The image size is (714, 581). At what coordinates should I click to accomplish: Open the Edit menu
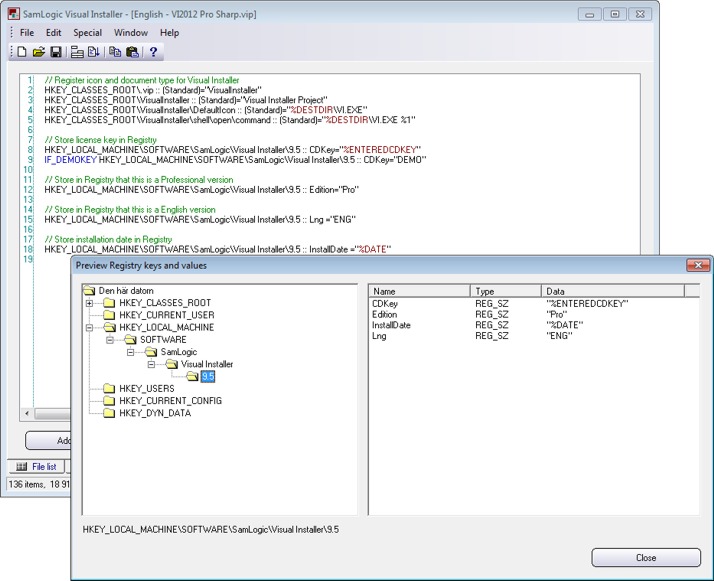[53, 33]
